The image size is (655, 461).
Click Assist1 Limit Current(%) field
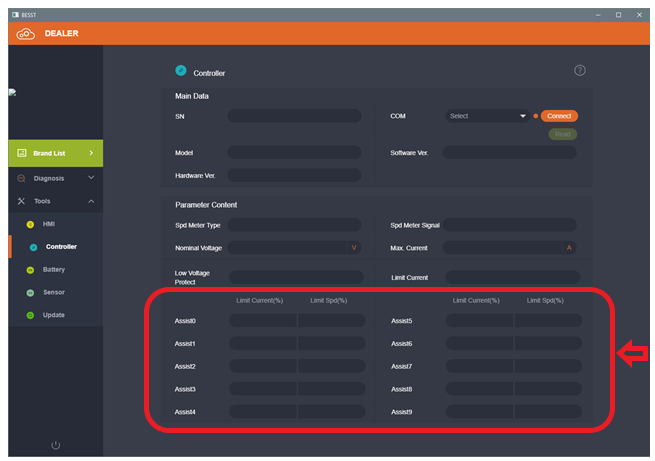(263, 343)
